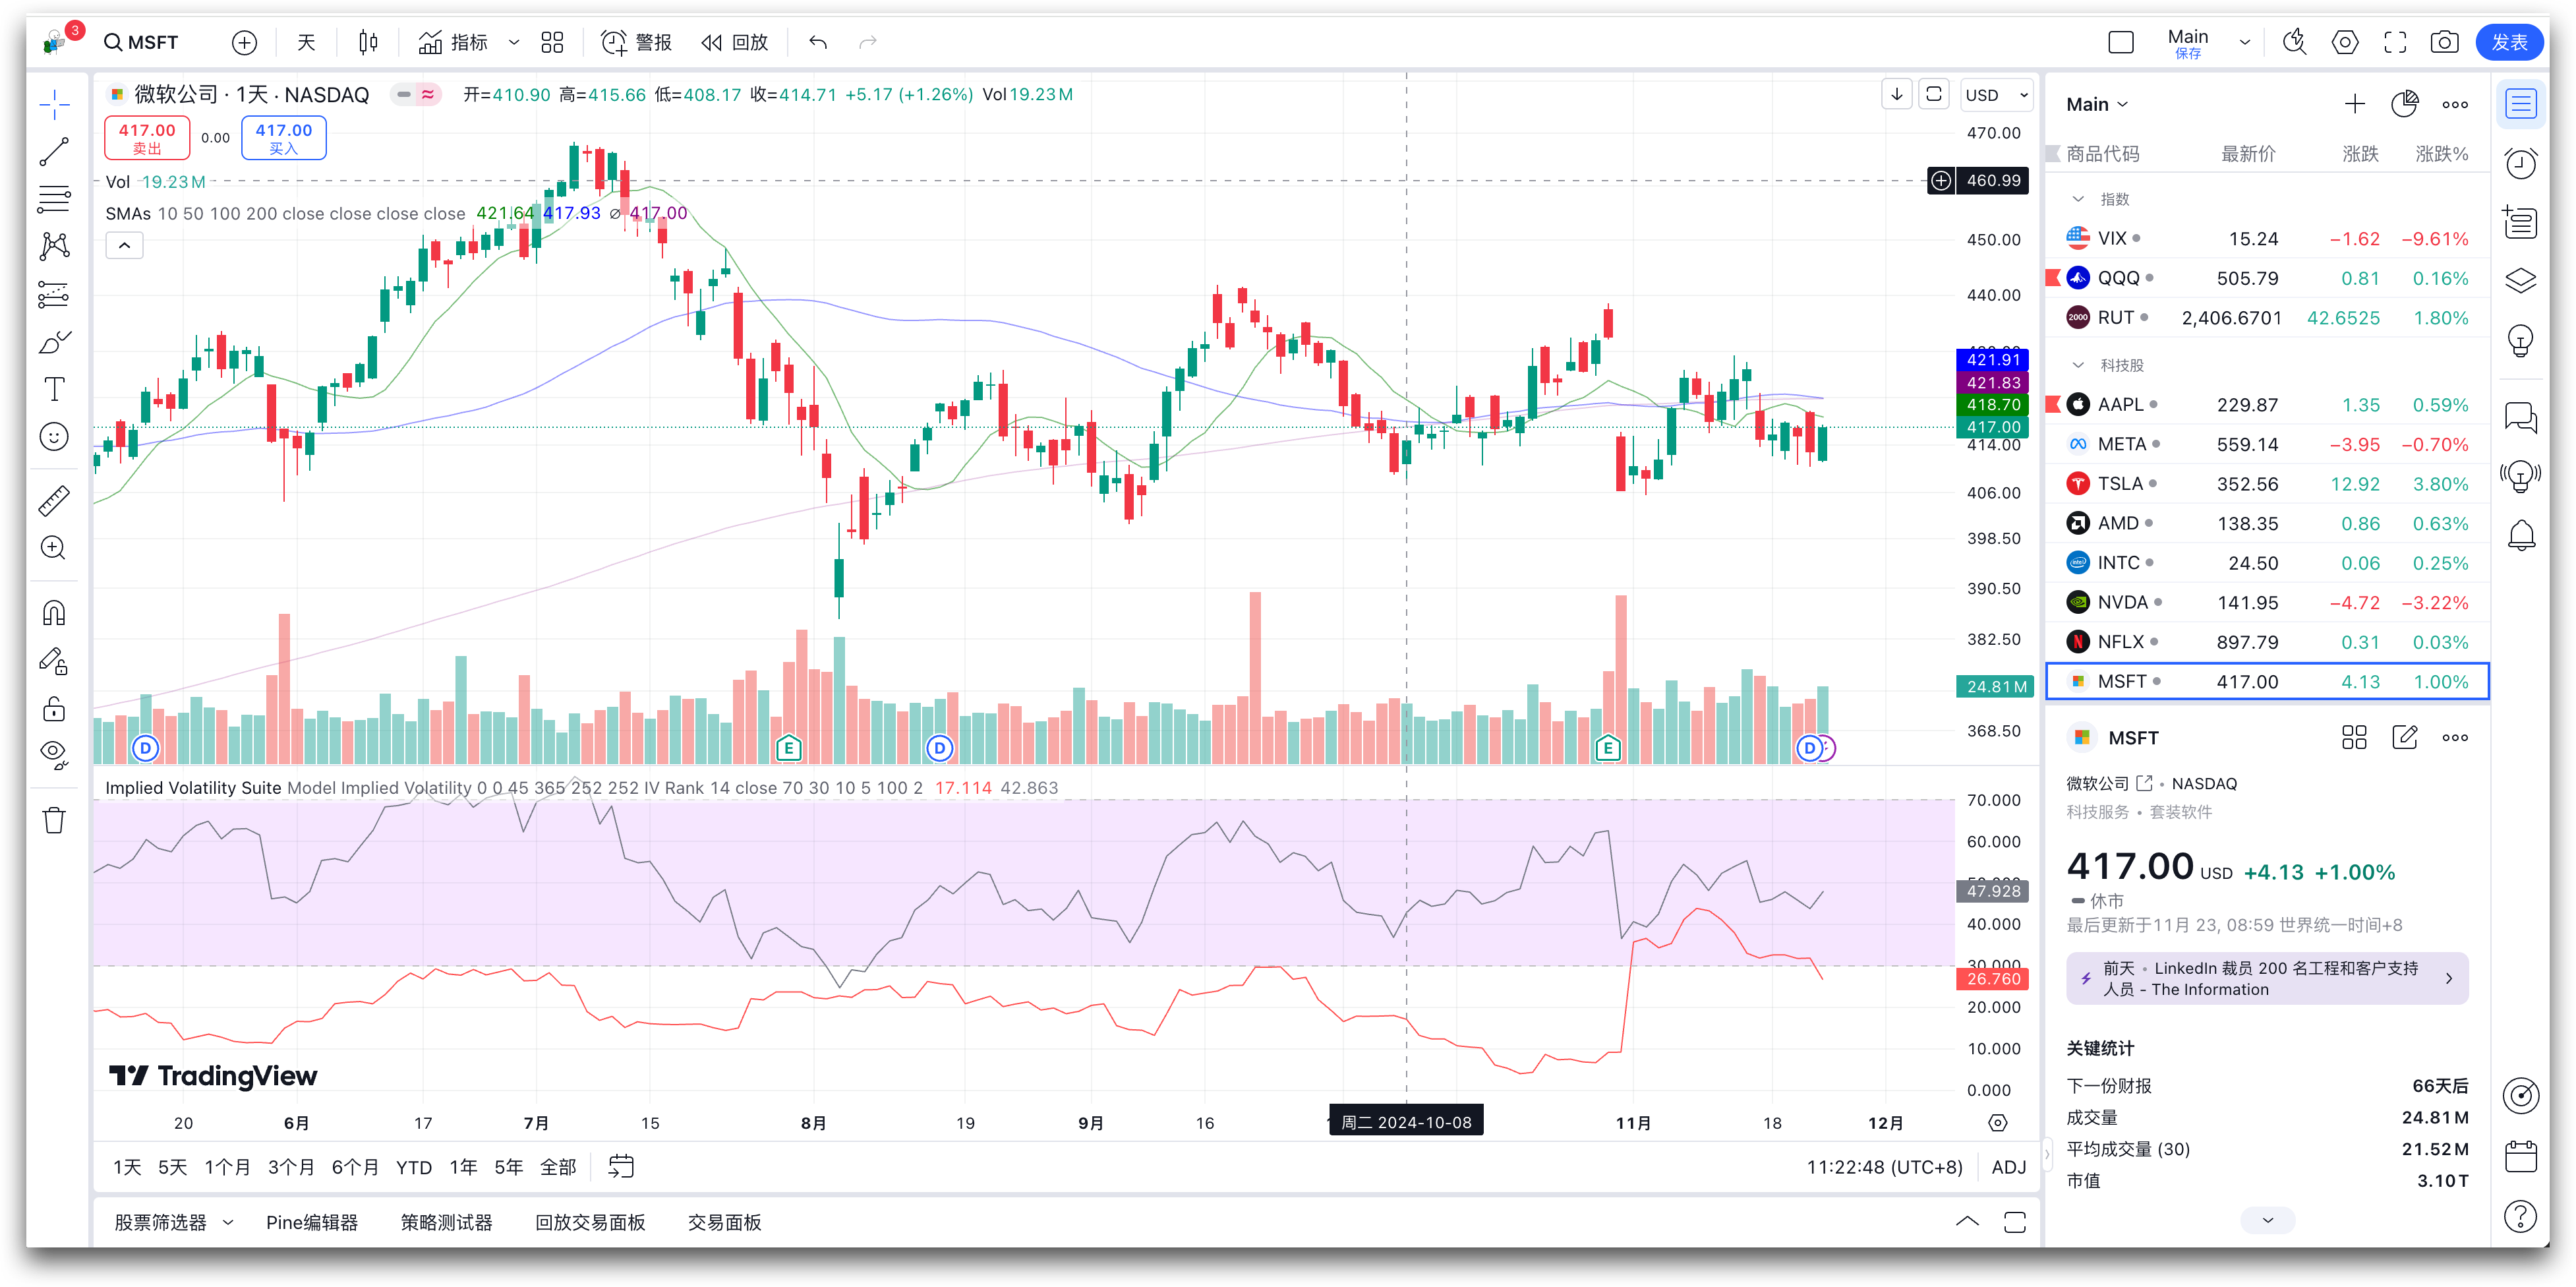Click the blue 417.00 买入 buy button
This screenshot has height=1287, width=2576.
[x=283, y=138]
